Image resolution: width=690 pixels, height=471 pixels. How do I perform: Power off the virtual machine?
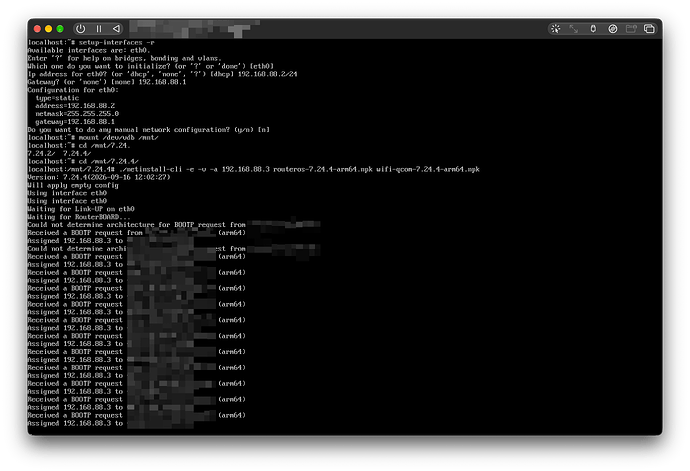pos(81,29)
